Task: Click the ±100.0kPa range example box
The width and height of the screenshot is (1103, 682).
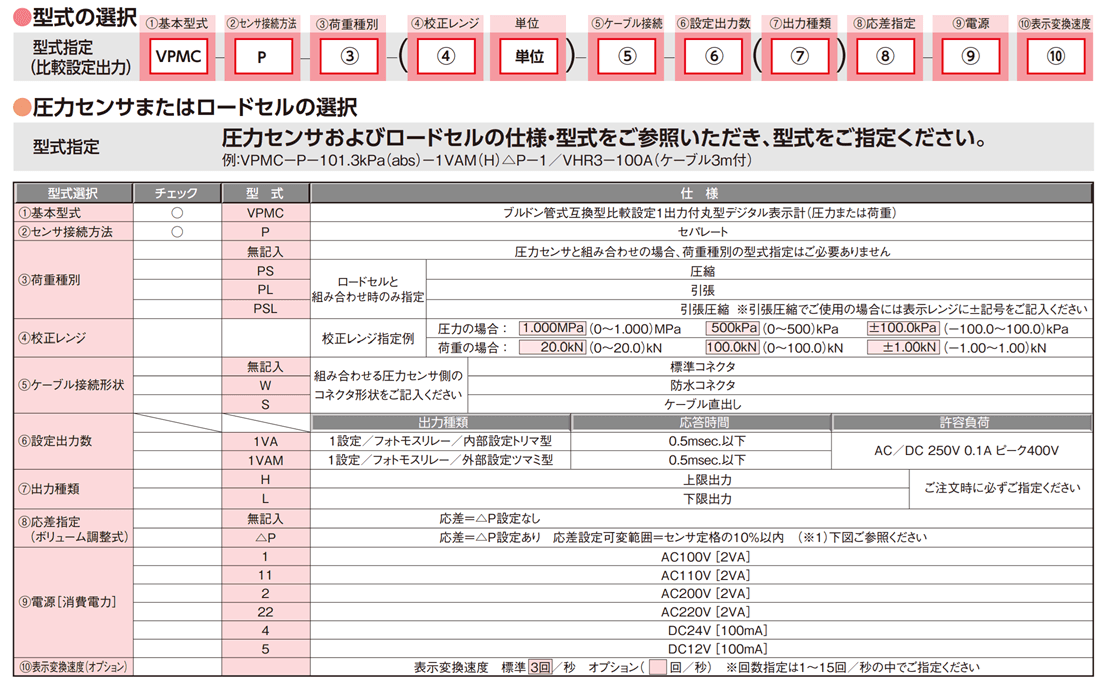Action: (x=903, y=328)
